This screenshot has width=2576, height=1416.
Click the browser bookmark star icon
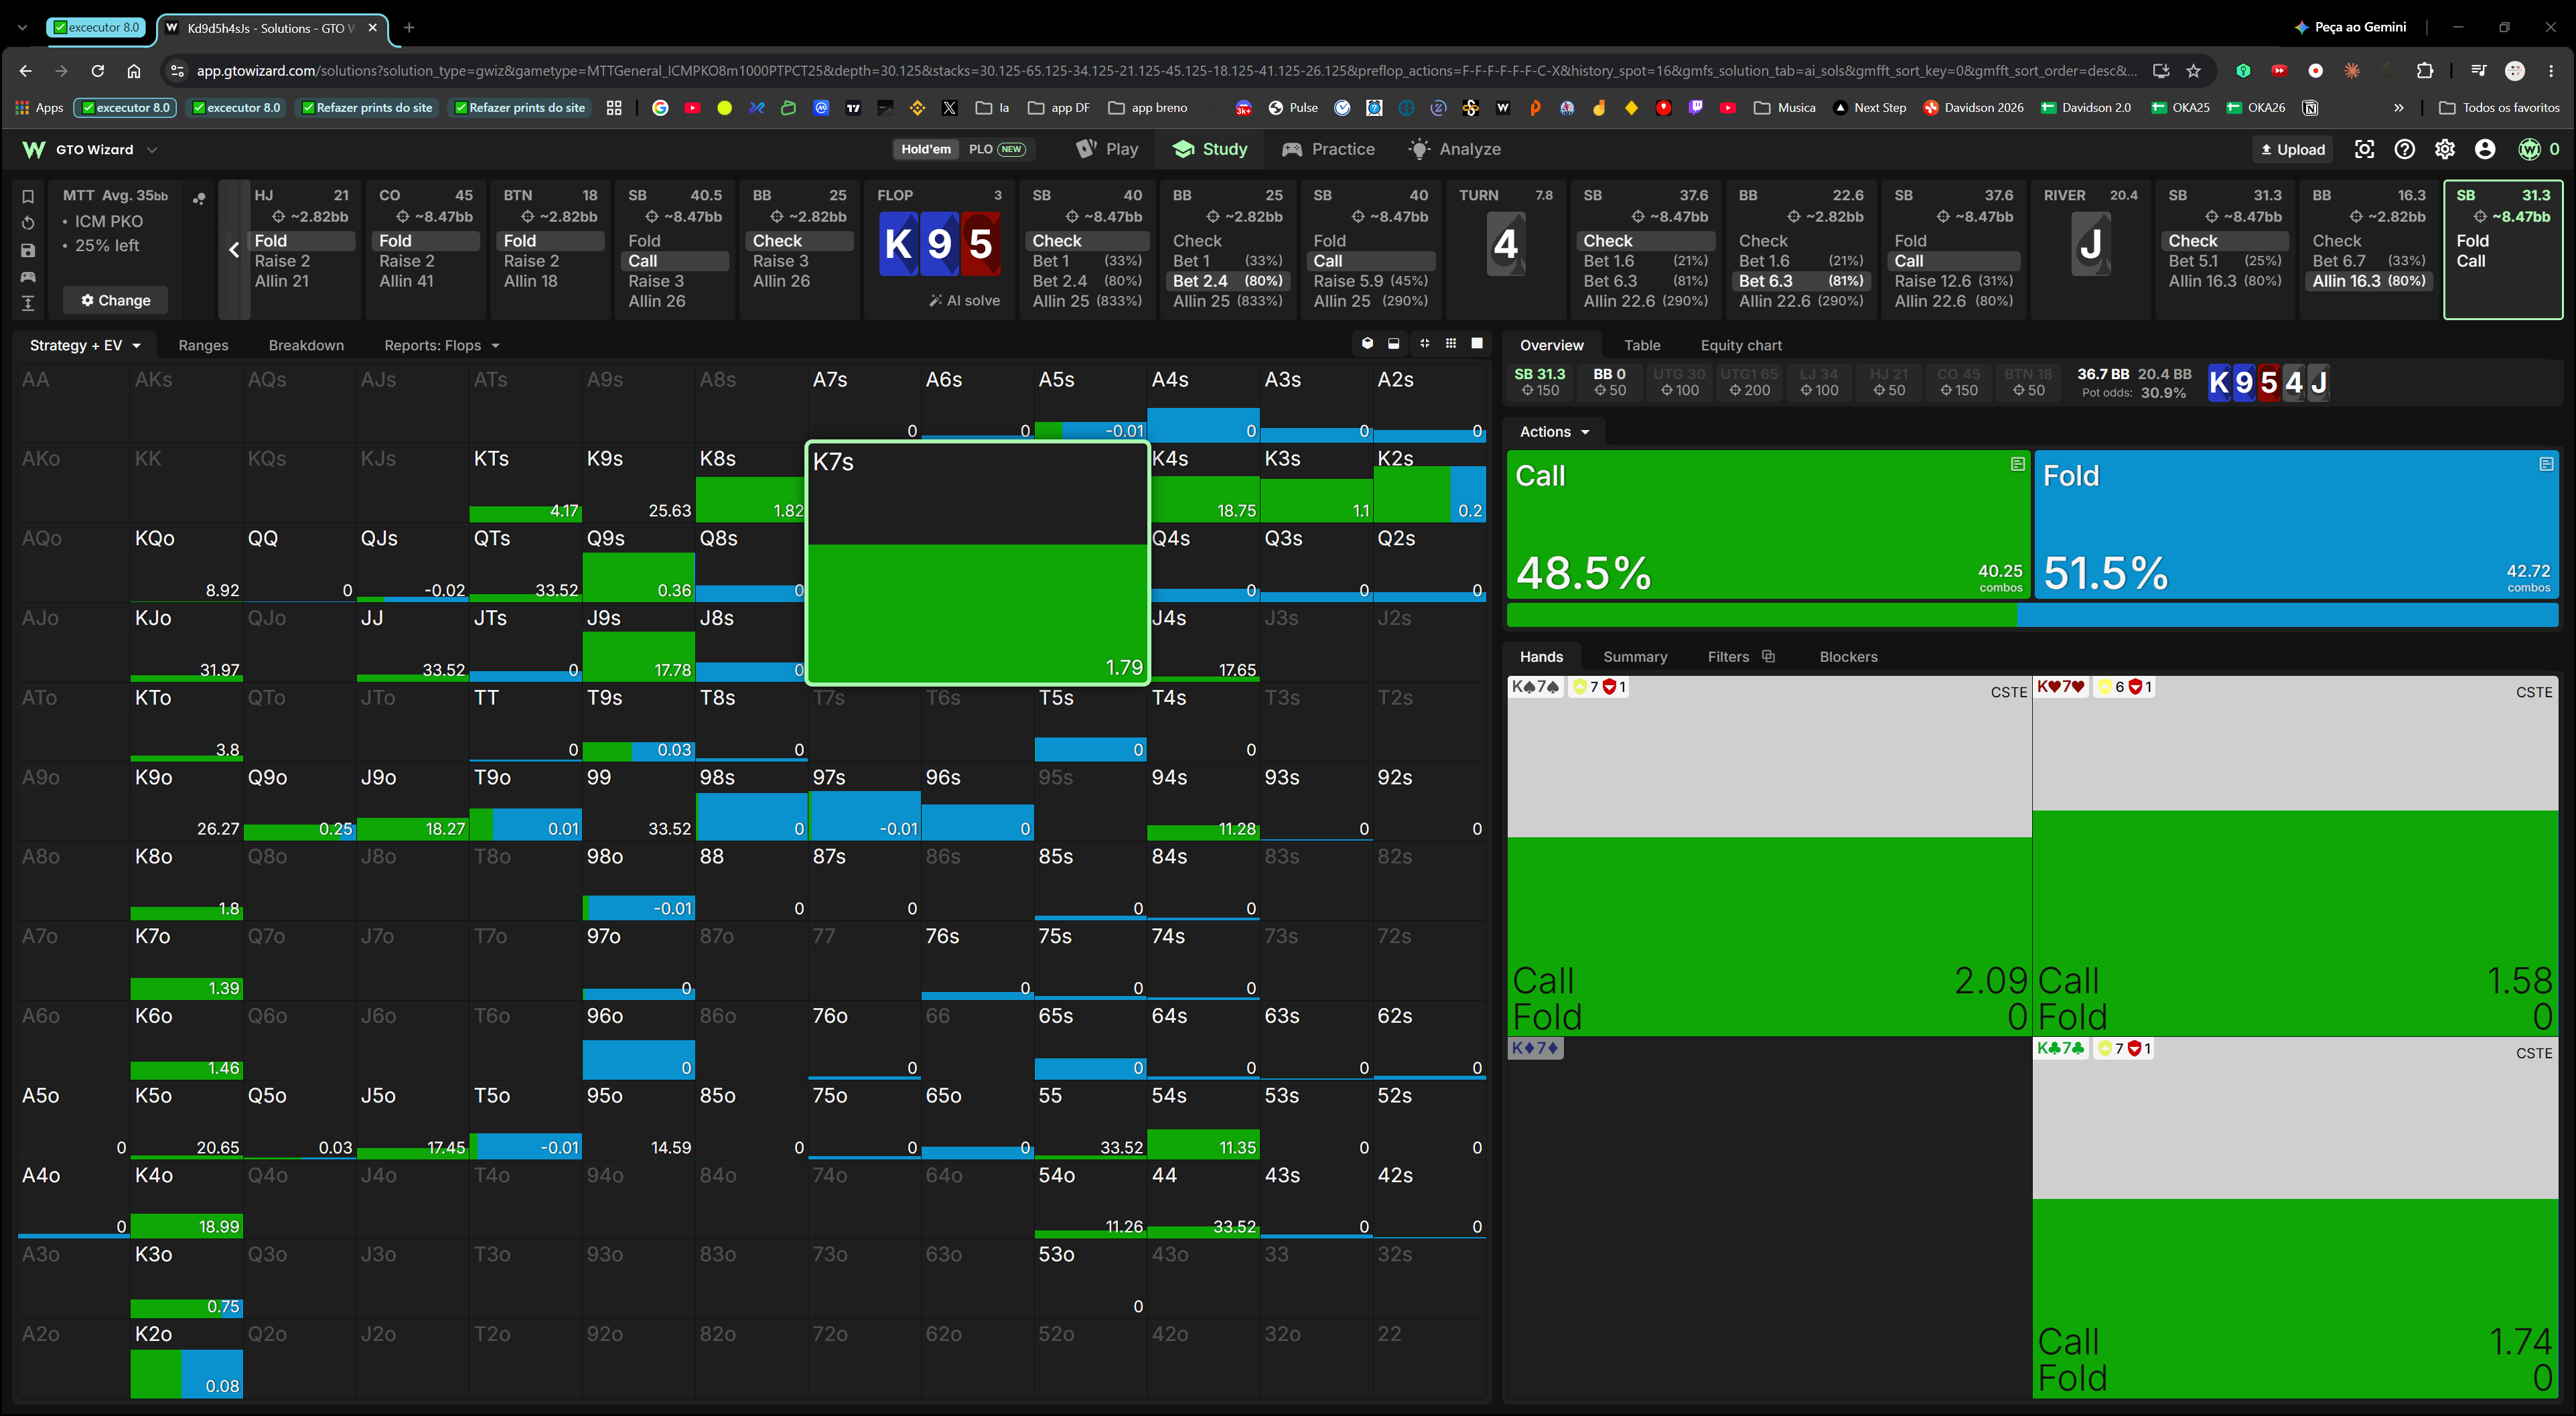[2193, 71]
